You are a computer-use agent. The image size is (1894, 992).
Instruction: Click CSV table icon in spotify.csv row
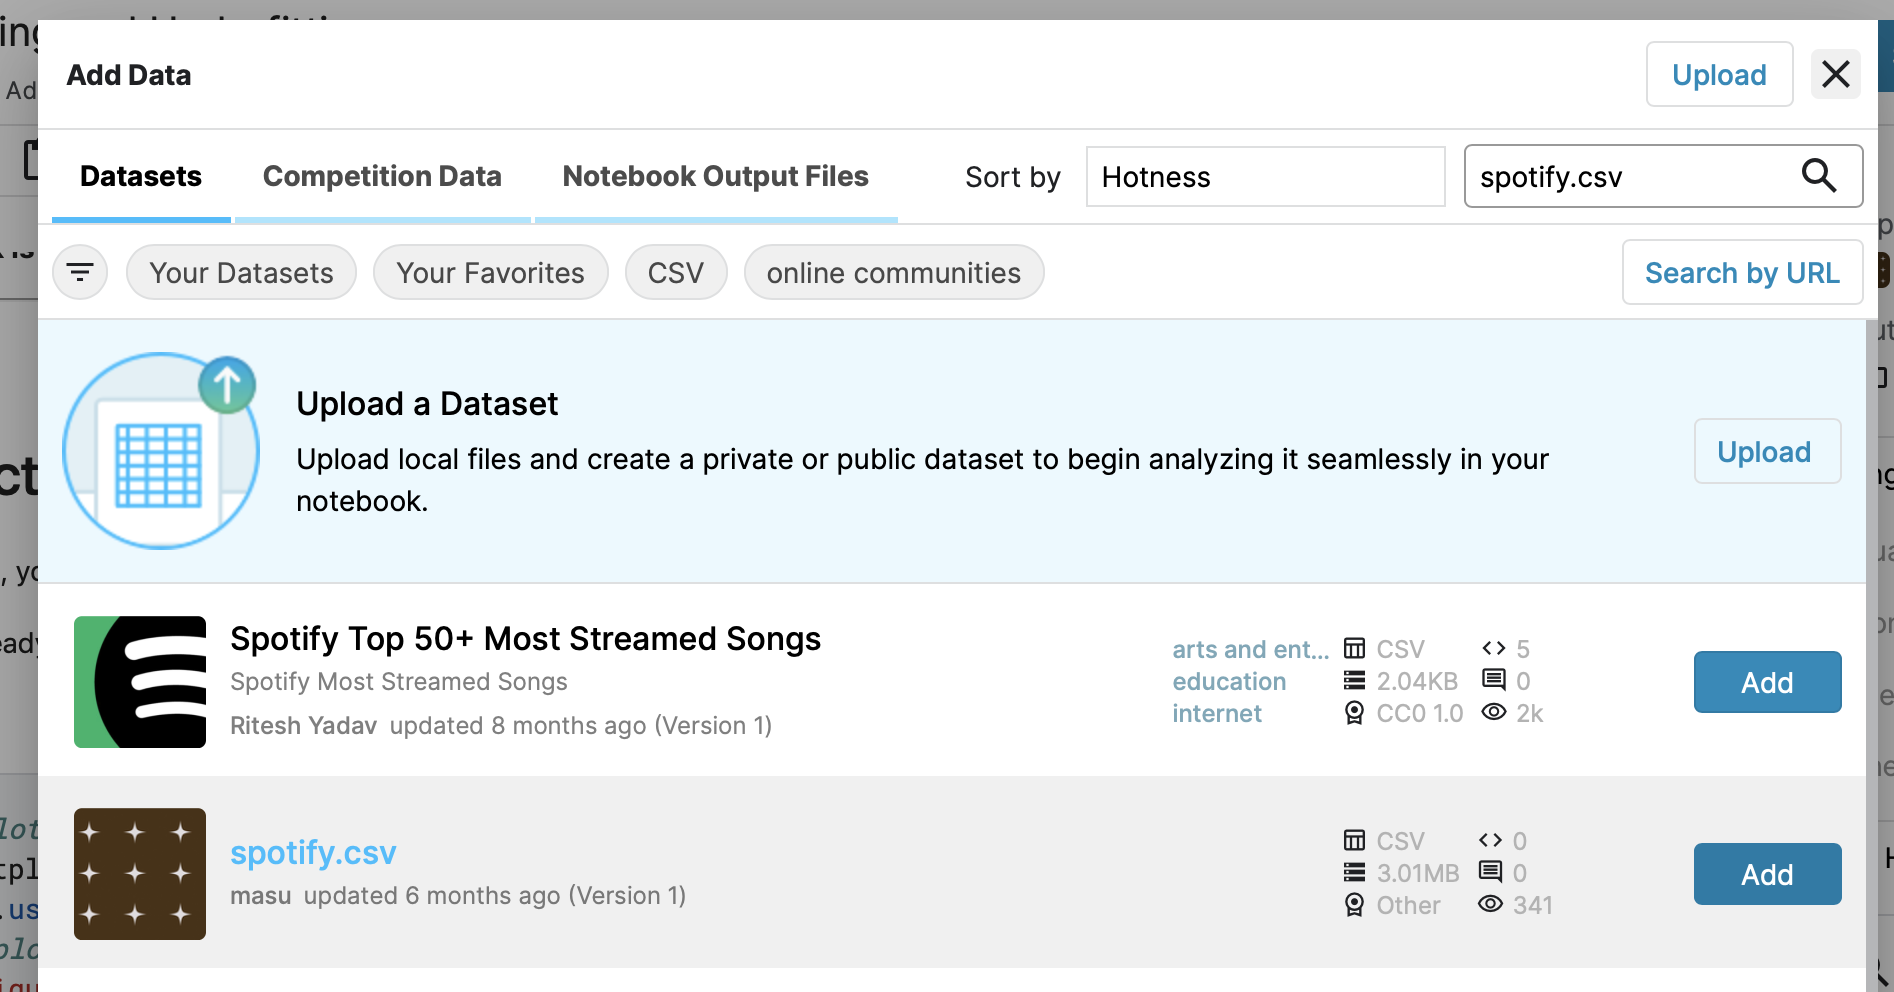[x=1354, y=840]
